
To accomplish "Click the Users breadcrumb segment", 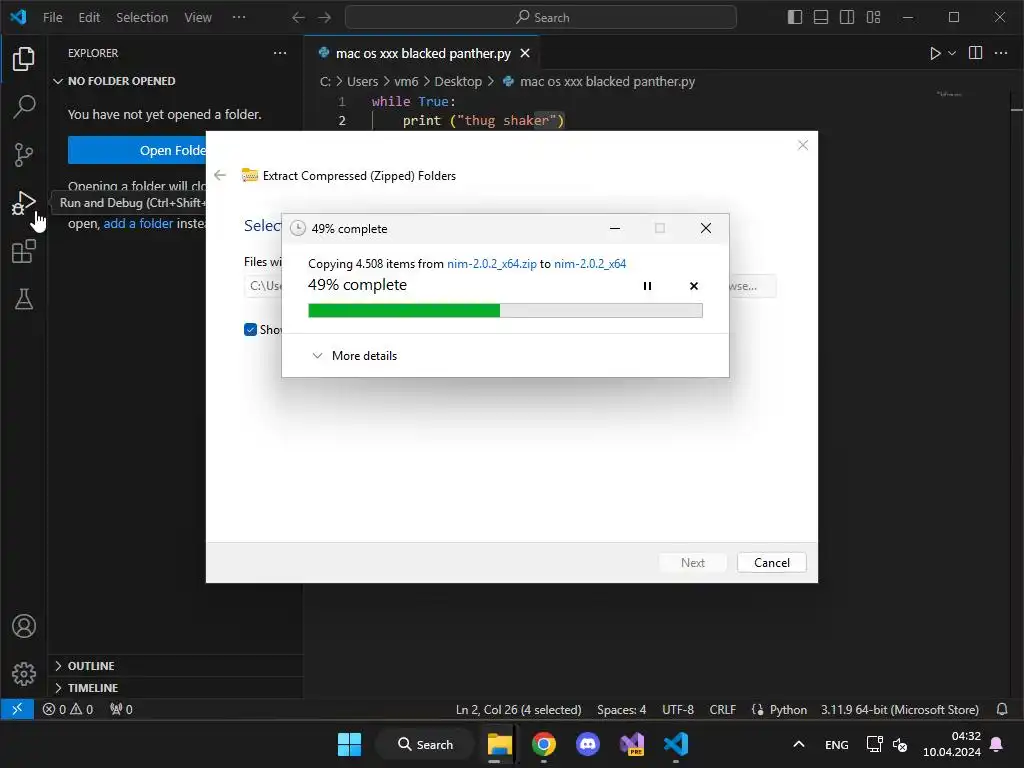I will click(x=362, y=82).
